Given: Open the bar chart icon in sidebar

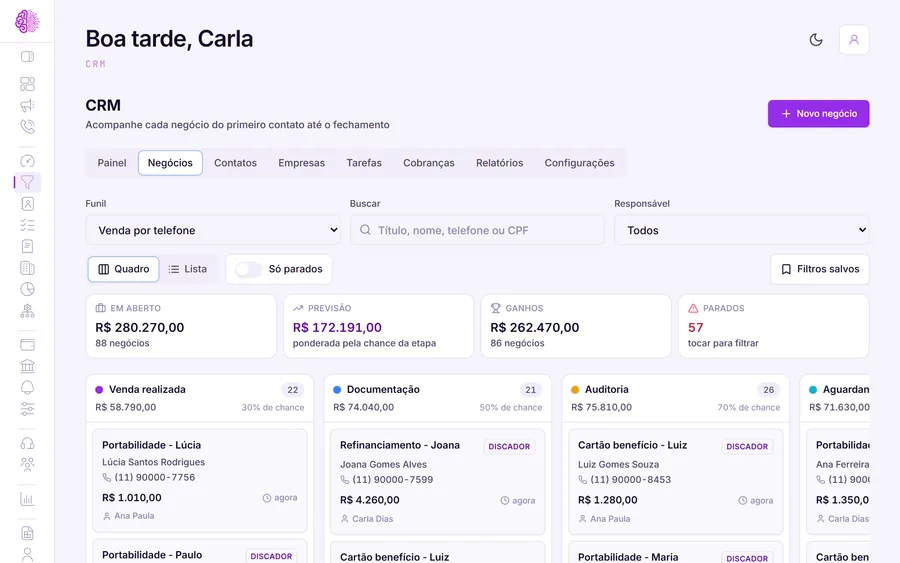Looking at the screenshot, I should tap(27, 499).
